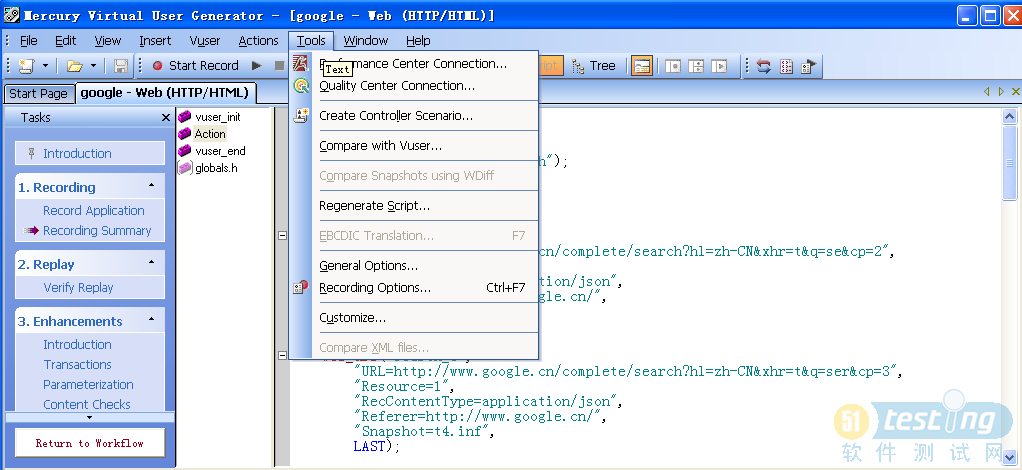
Task: Collapse the upper code block minus marker
Action: point(282,236)
